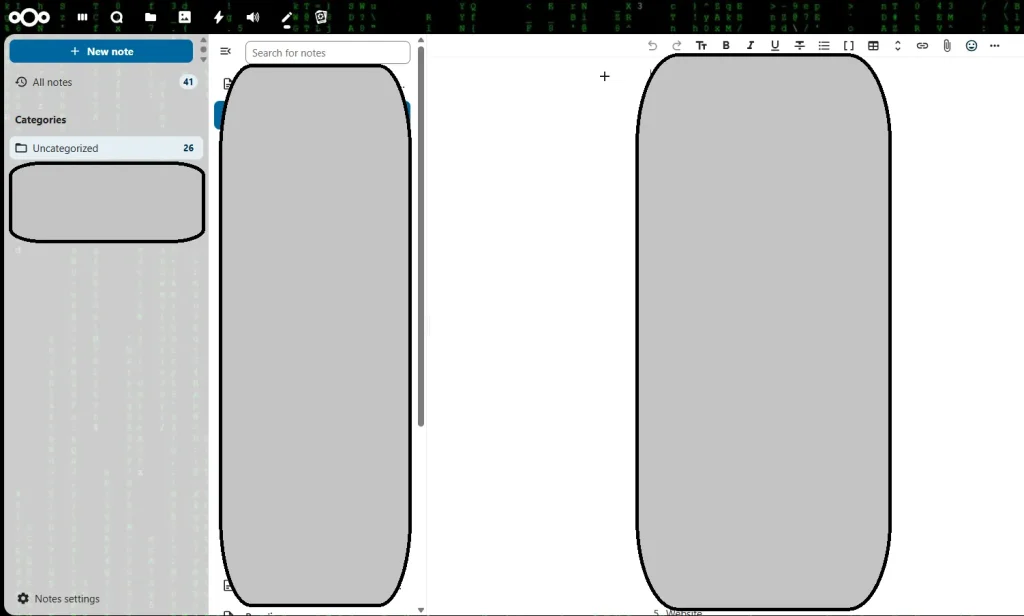
Task: Toggle underline text formatting
Action: pos(775,46)
